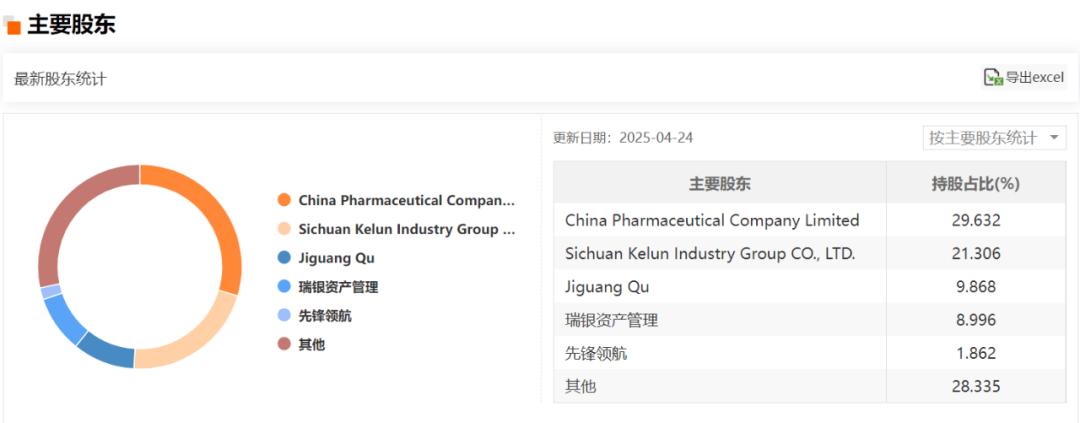Toggle Jiguang Qu legend dot
Image resolution: width=1080 pixels, height=423 pixels.
point(284,258)
